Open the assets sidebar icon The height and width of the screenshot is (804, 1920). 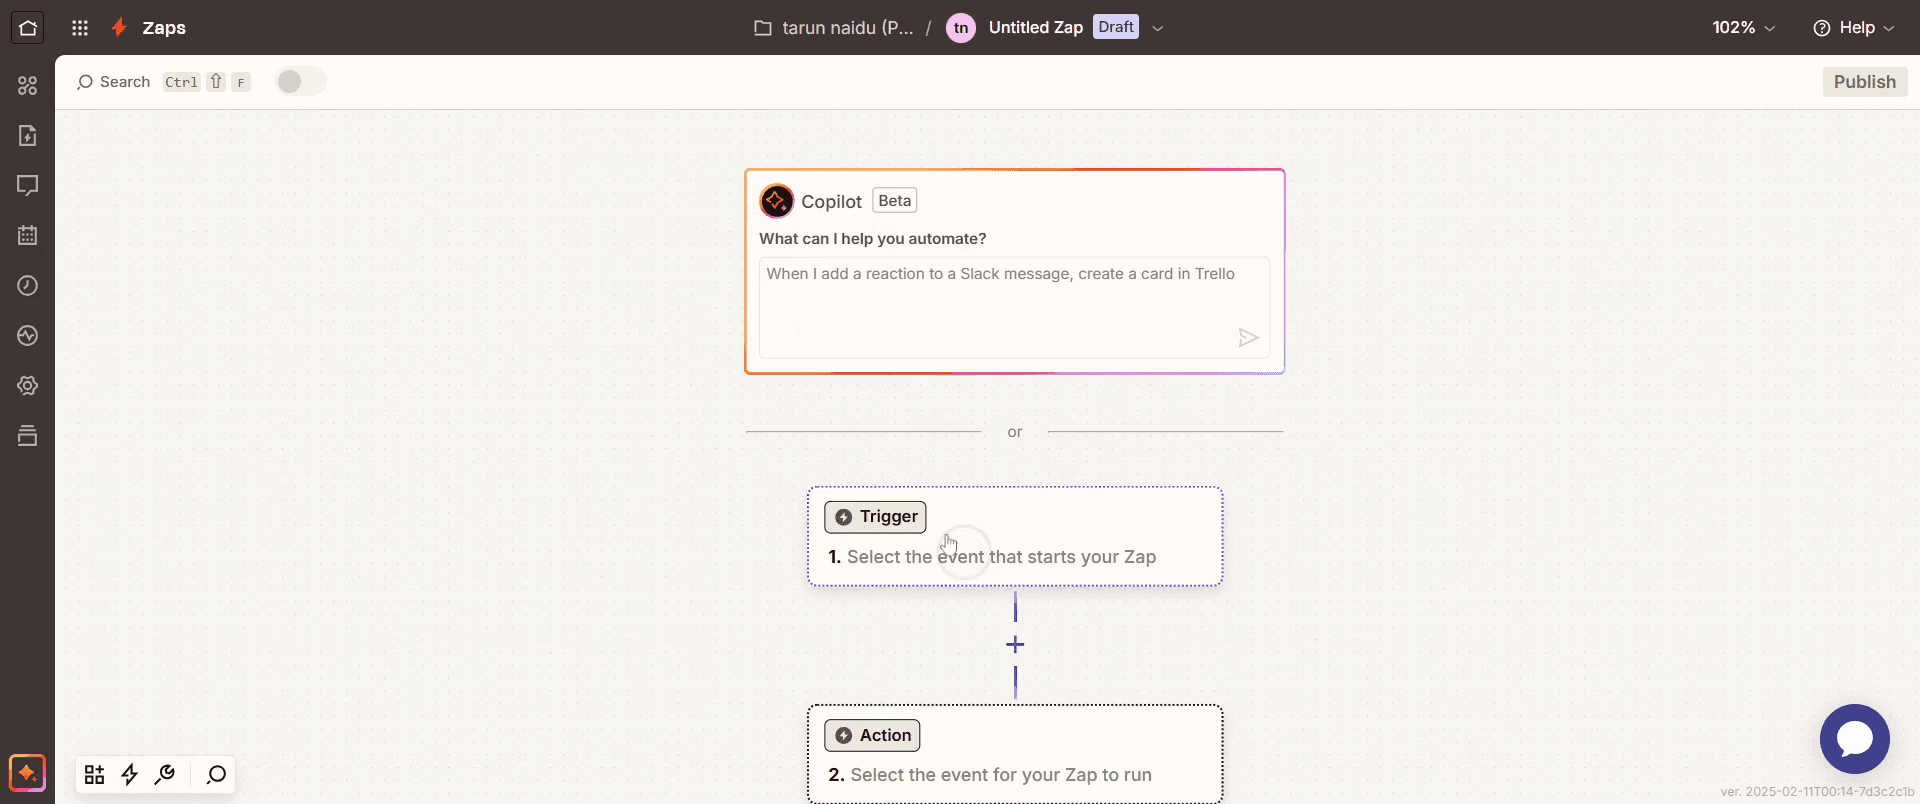pos(27,86)
